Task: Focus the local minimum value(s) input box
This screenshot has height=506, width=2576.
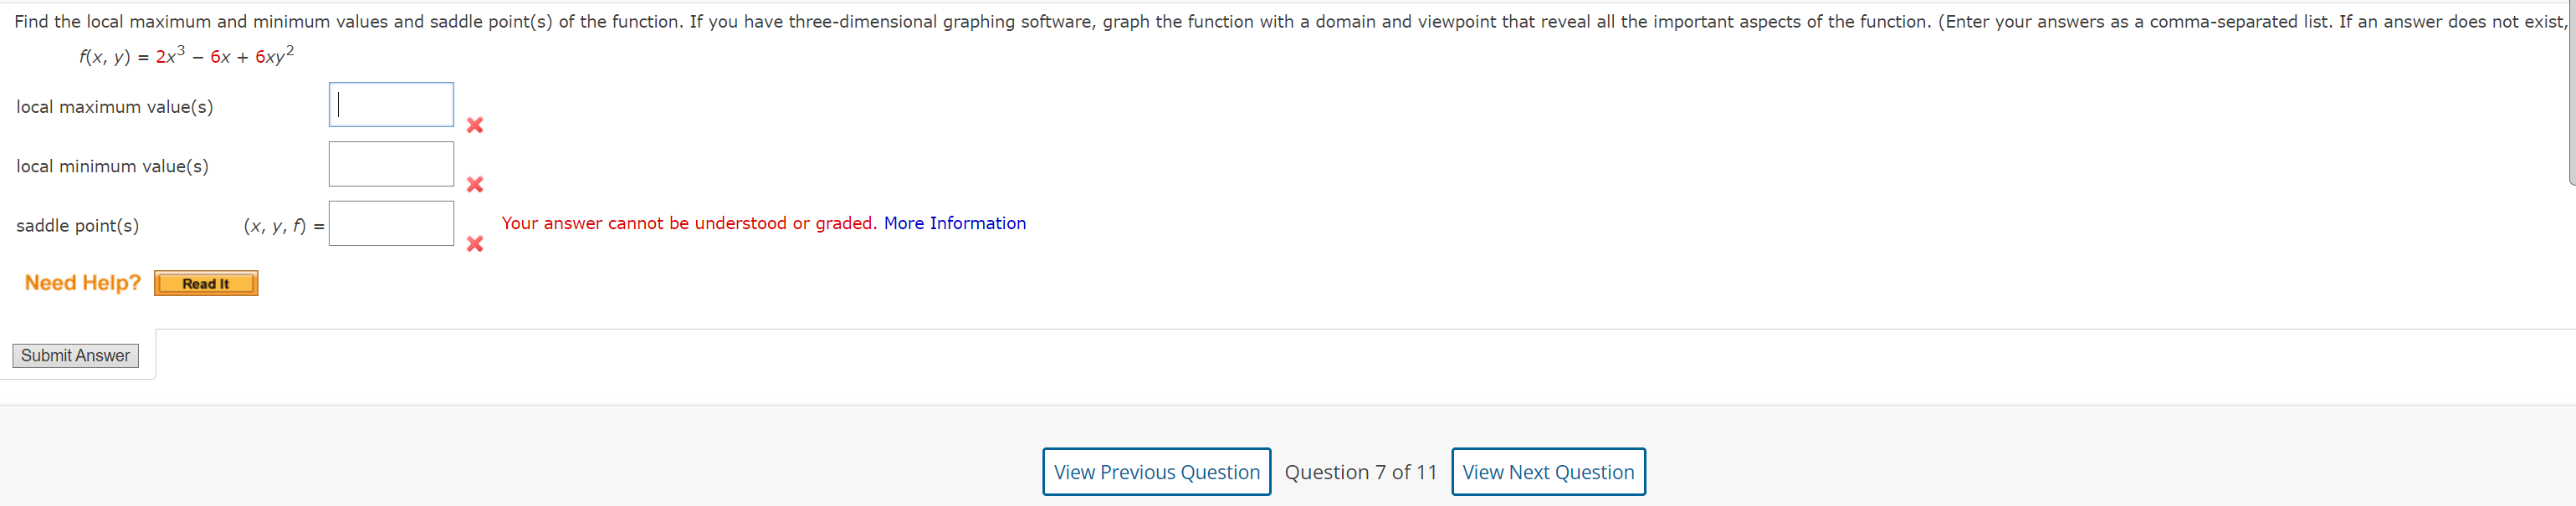Action: (391, 164)
